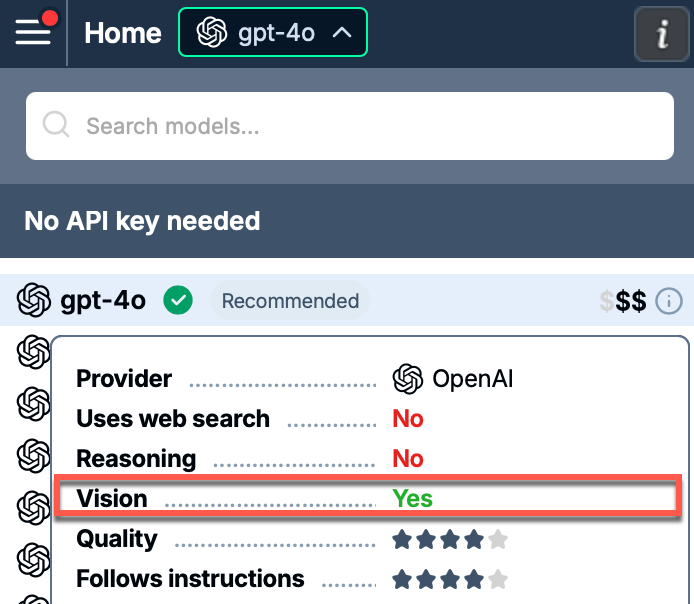Go to the Home tab
This screenshot has height=604, width=694.
tap(123, 33)
